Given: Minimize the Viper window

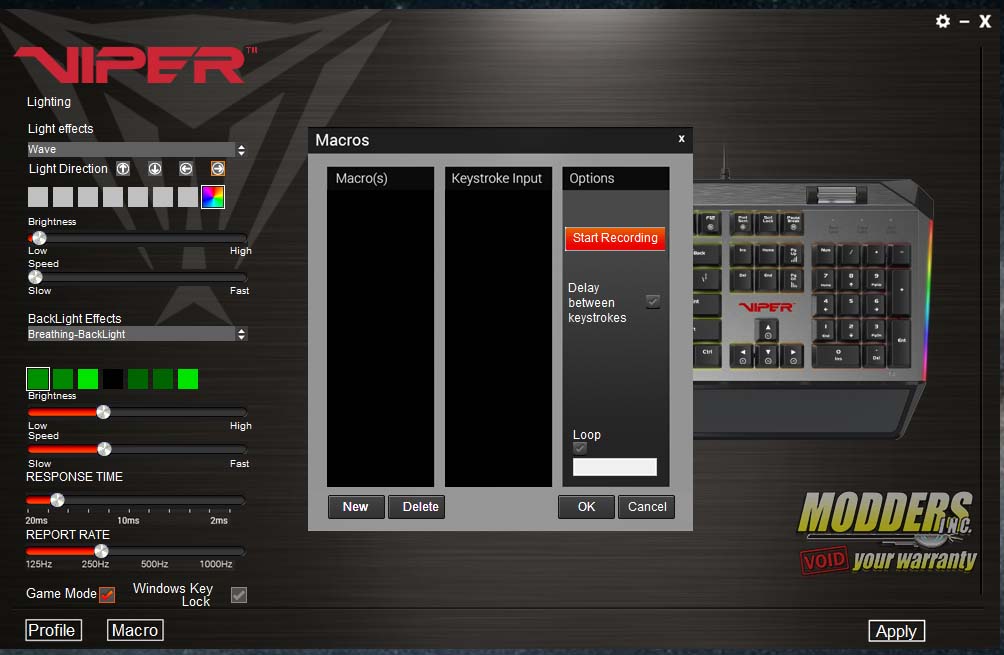Looking at the screenshot, I should tap(964, 22).
